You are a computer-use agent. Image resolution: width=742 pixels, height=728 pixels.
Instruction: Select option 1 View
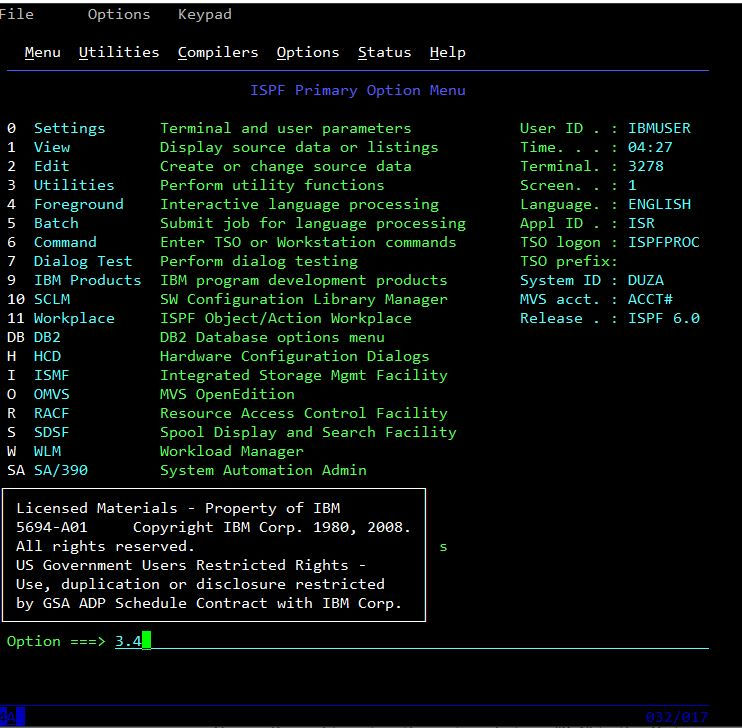pos(52,147)
